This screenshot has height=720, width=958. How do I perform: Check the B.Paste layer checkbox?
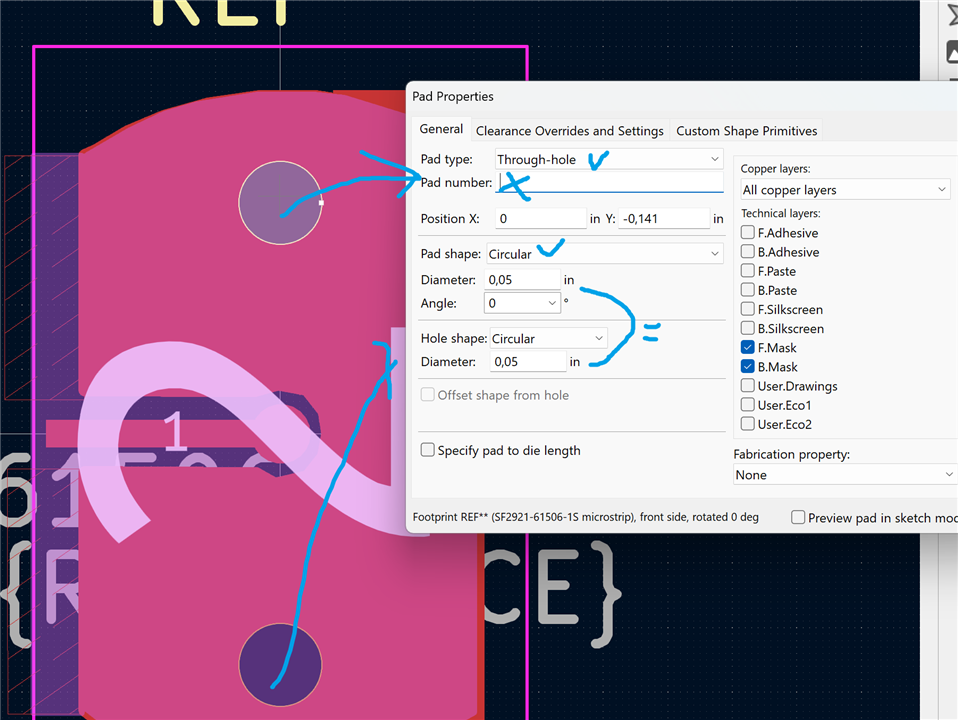coord(748,290)
